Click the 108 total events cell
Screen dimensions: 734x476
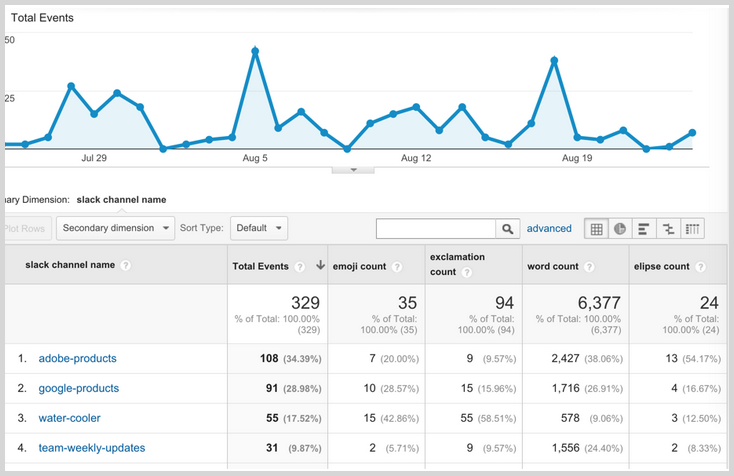pyautogui.click(x=269, y=359)
